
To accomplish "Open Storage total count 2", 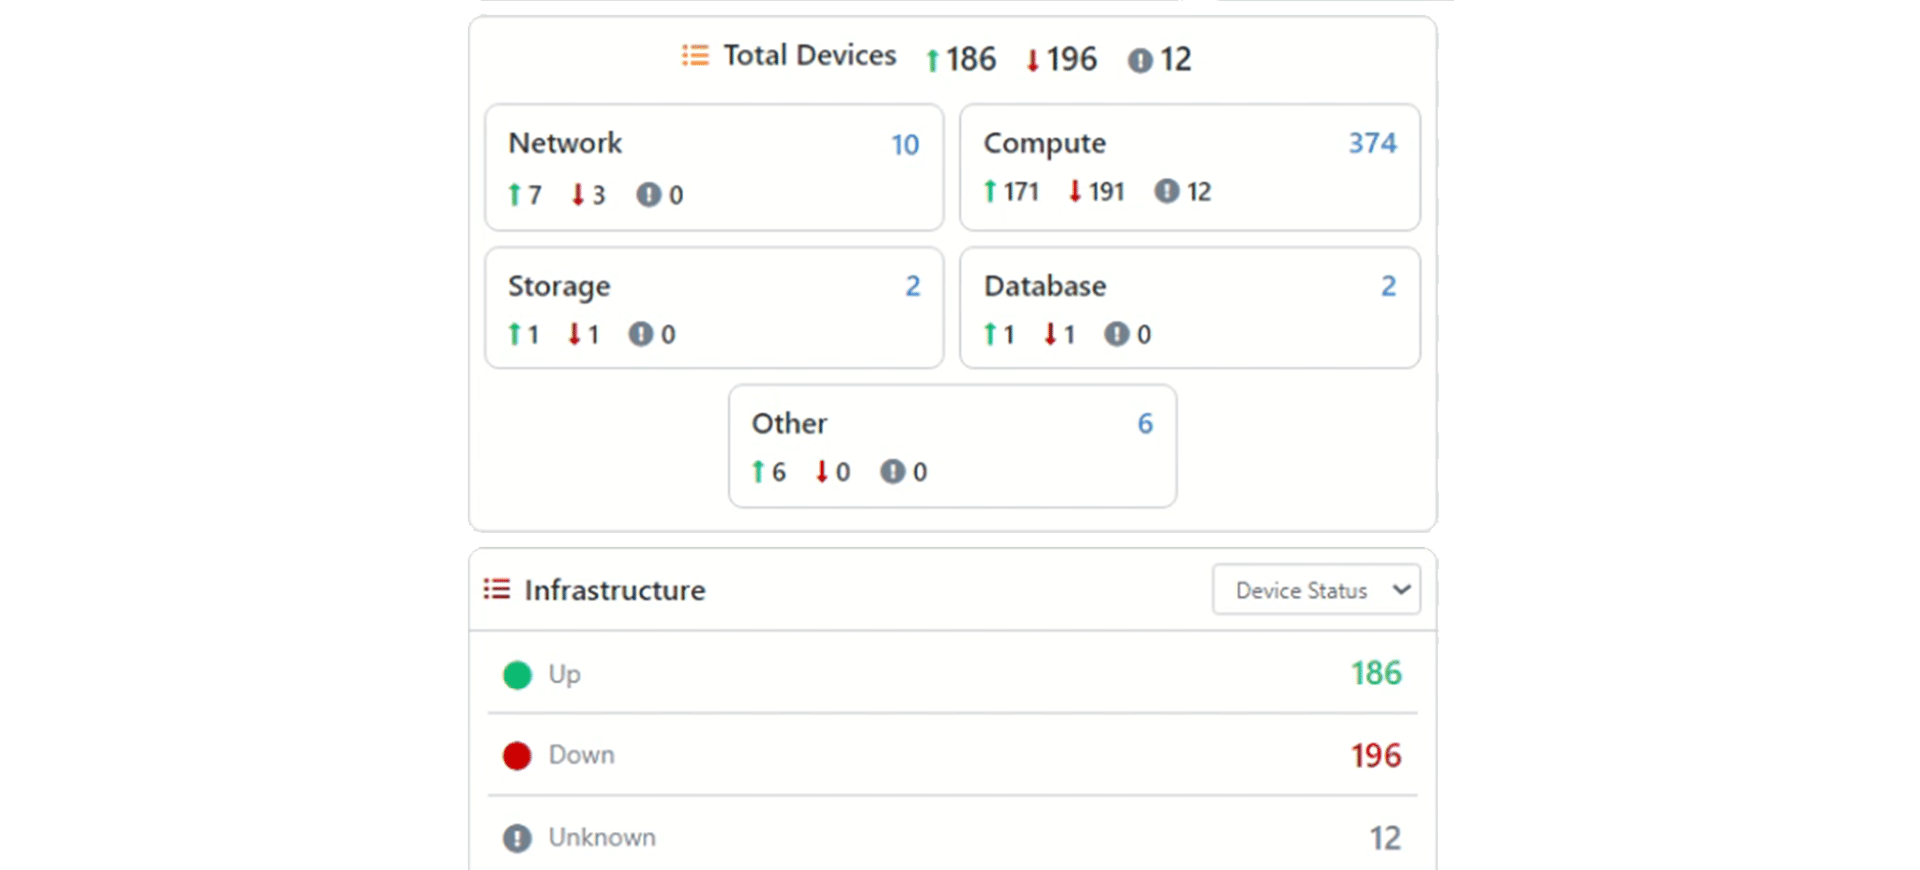I will [x=913, y=286].
